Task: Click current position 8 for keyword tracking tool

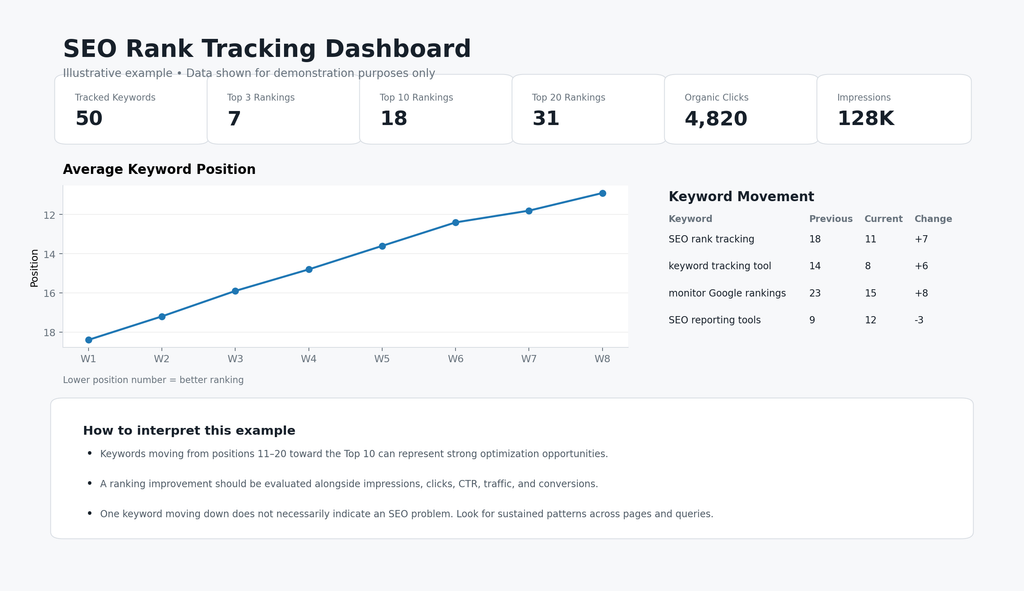Action: point(868,266)
